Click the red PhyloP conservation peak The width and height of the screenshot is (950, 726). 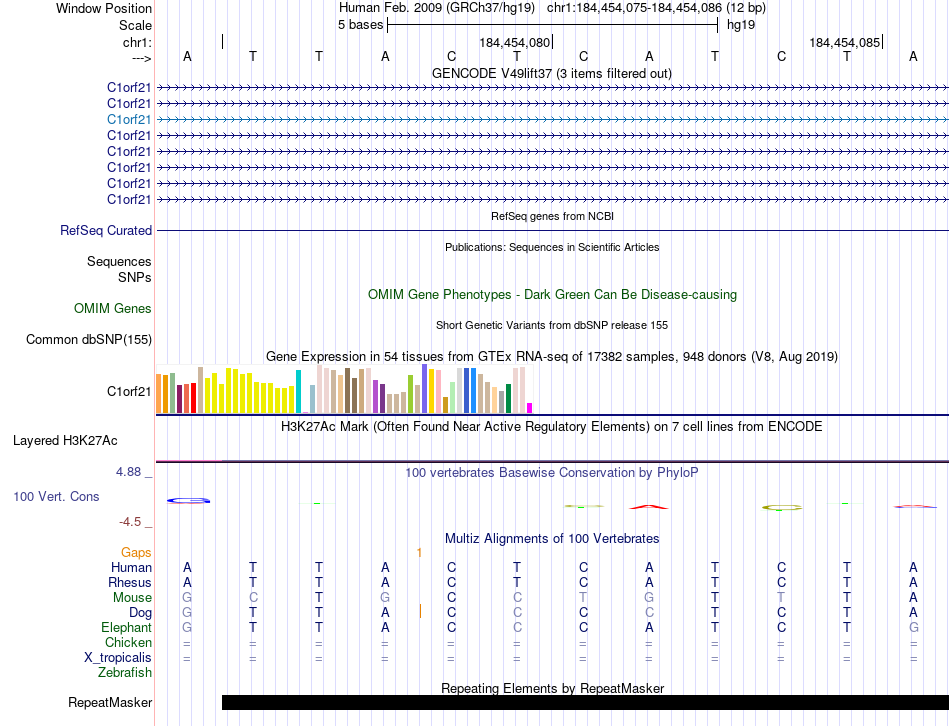pyautogui.click(x=649, y=507)
